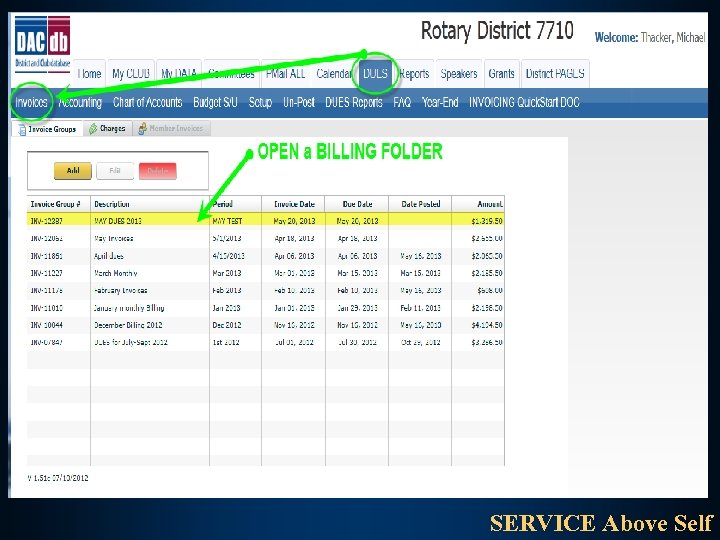This screenshot has width=720, height=540.
Task: Click the Edit button
Action: (x=115, y=171)
